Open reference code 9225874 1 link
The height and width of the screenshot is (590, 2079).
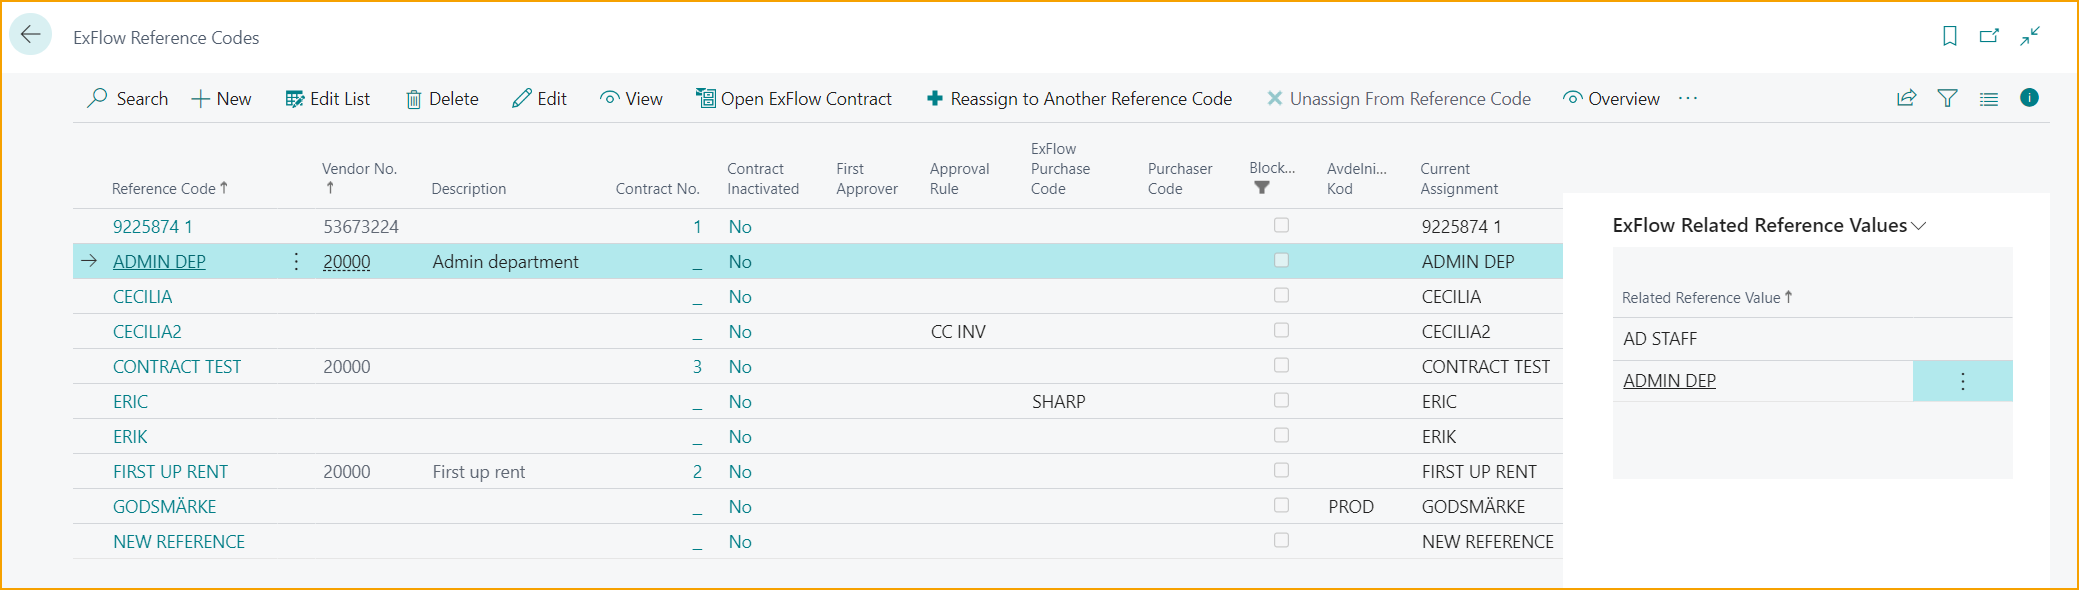tap(152, 227)
